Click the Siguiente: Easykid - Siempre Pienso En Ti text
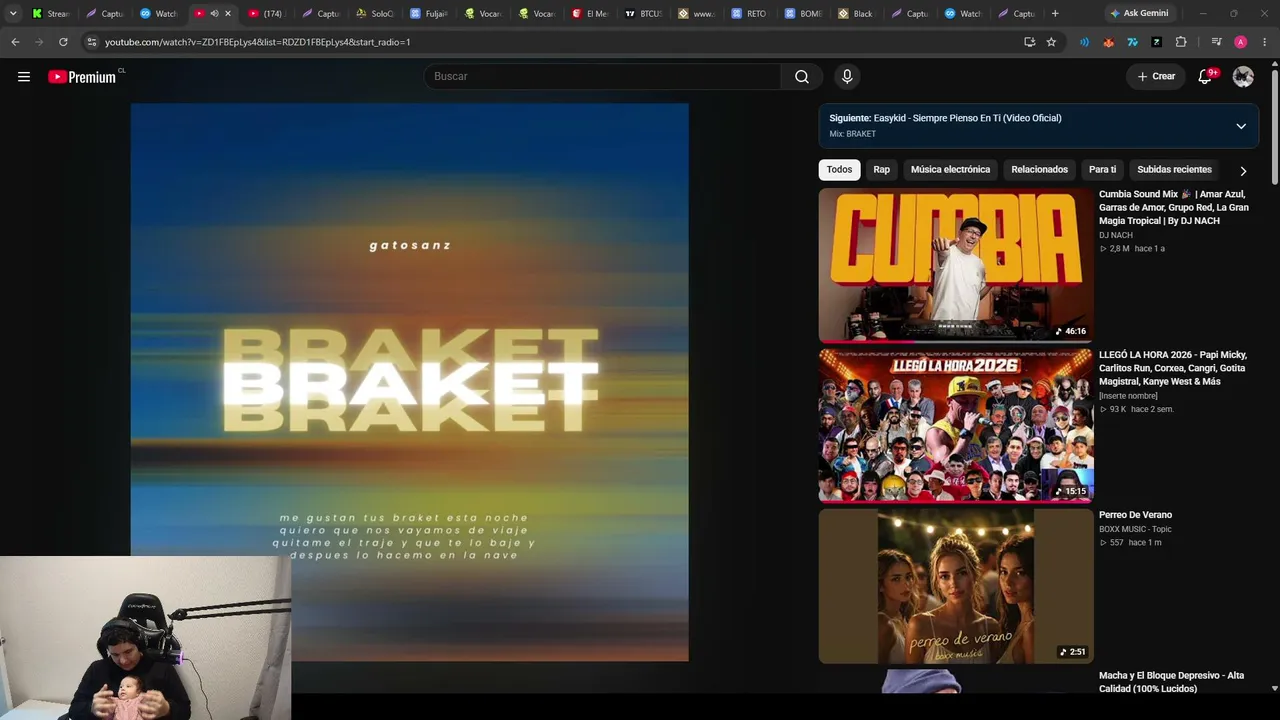Image resolution: width=1280 pixels, height=720 pixels. (x=945, y=118)
